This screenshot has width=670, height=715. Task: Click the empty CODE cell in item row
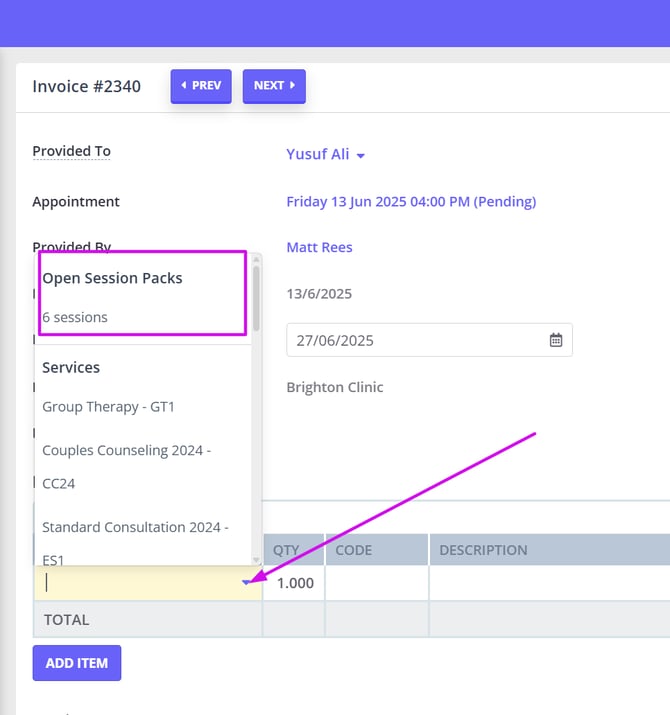pos(376,583)
